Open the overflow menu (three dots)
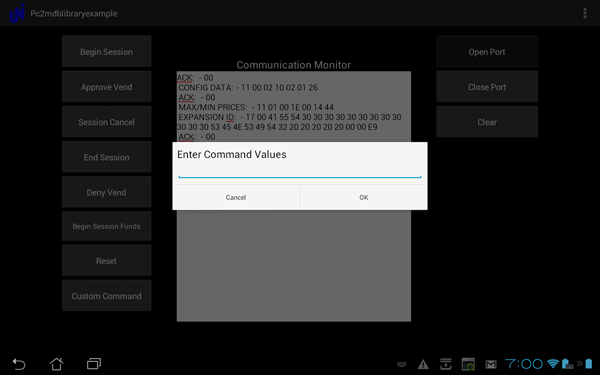Viewport: 600px width, 375px height. click(x=585, y=13)
